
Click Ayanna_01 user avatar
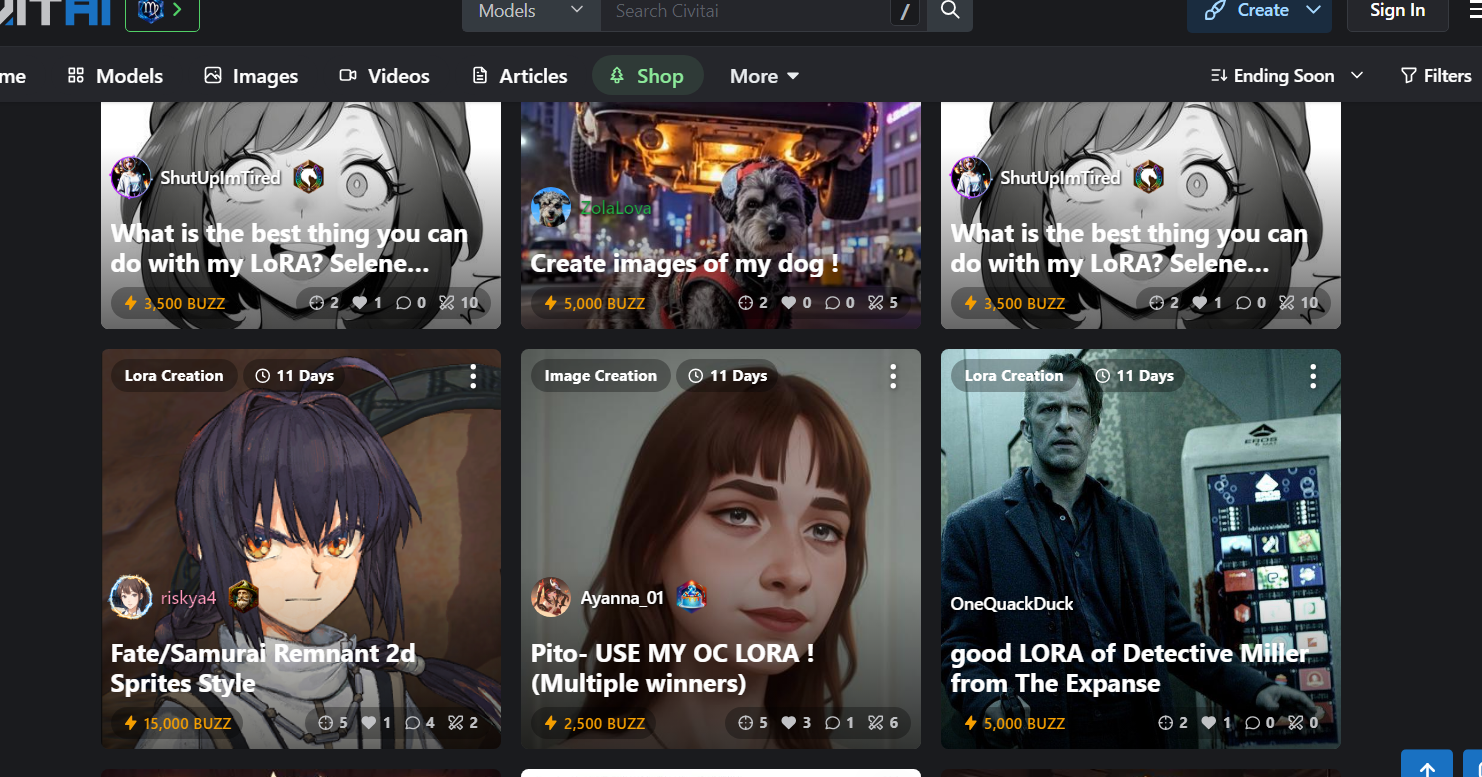pyautogui.click(x=551, y=597)
